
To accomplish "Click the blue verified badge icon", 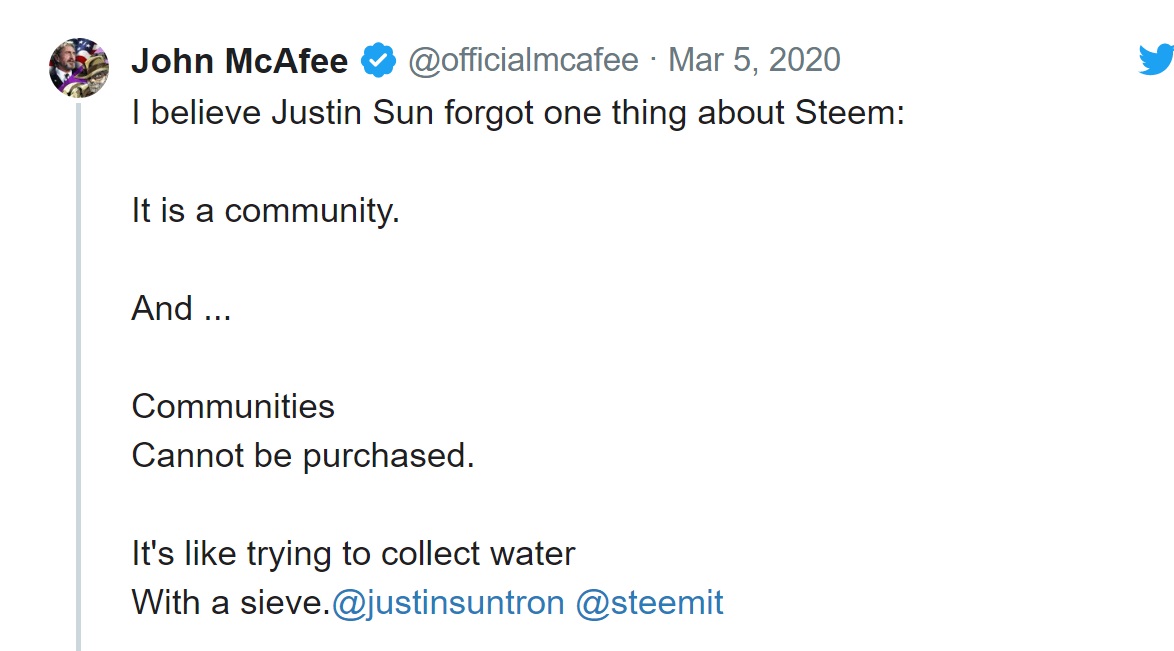I will click(x=377, y=61).
